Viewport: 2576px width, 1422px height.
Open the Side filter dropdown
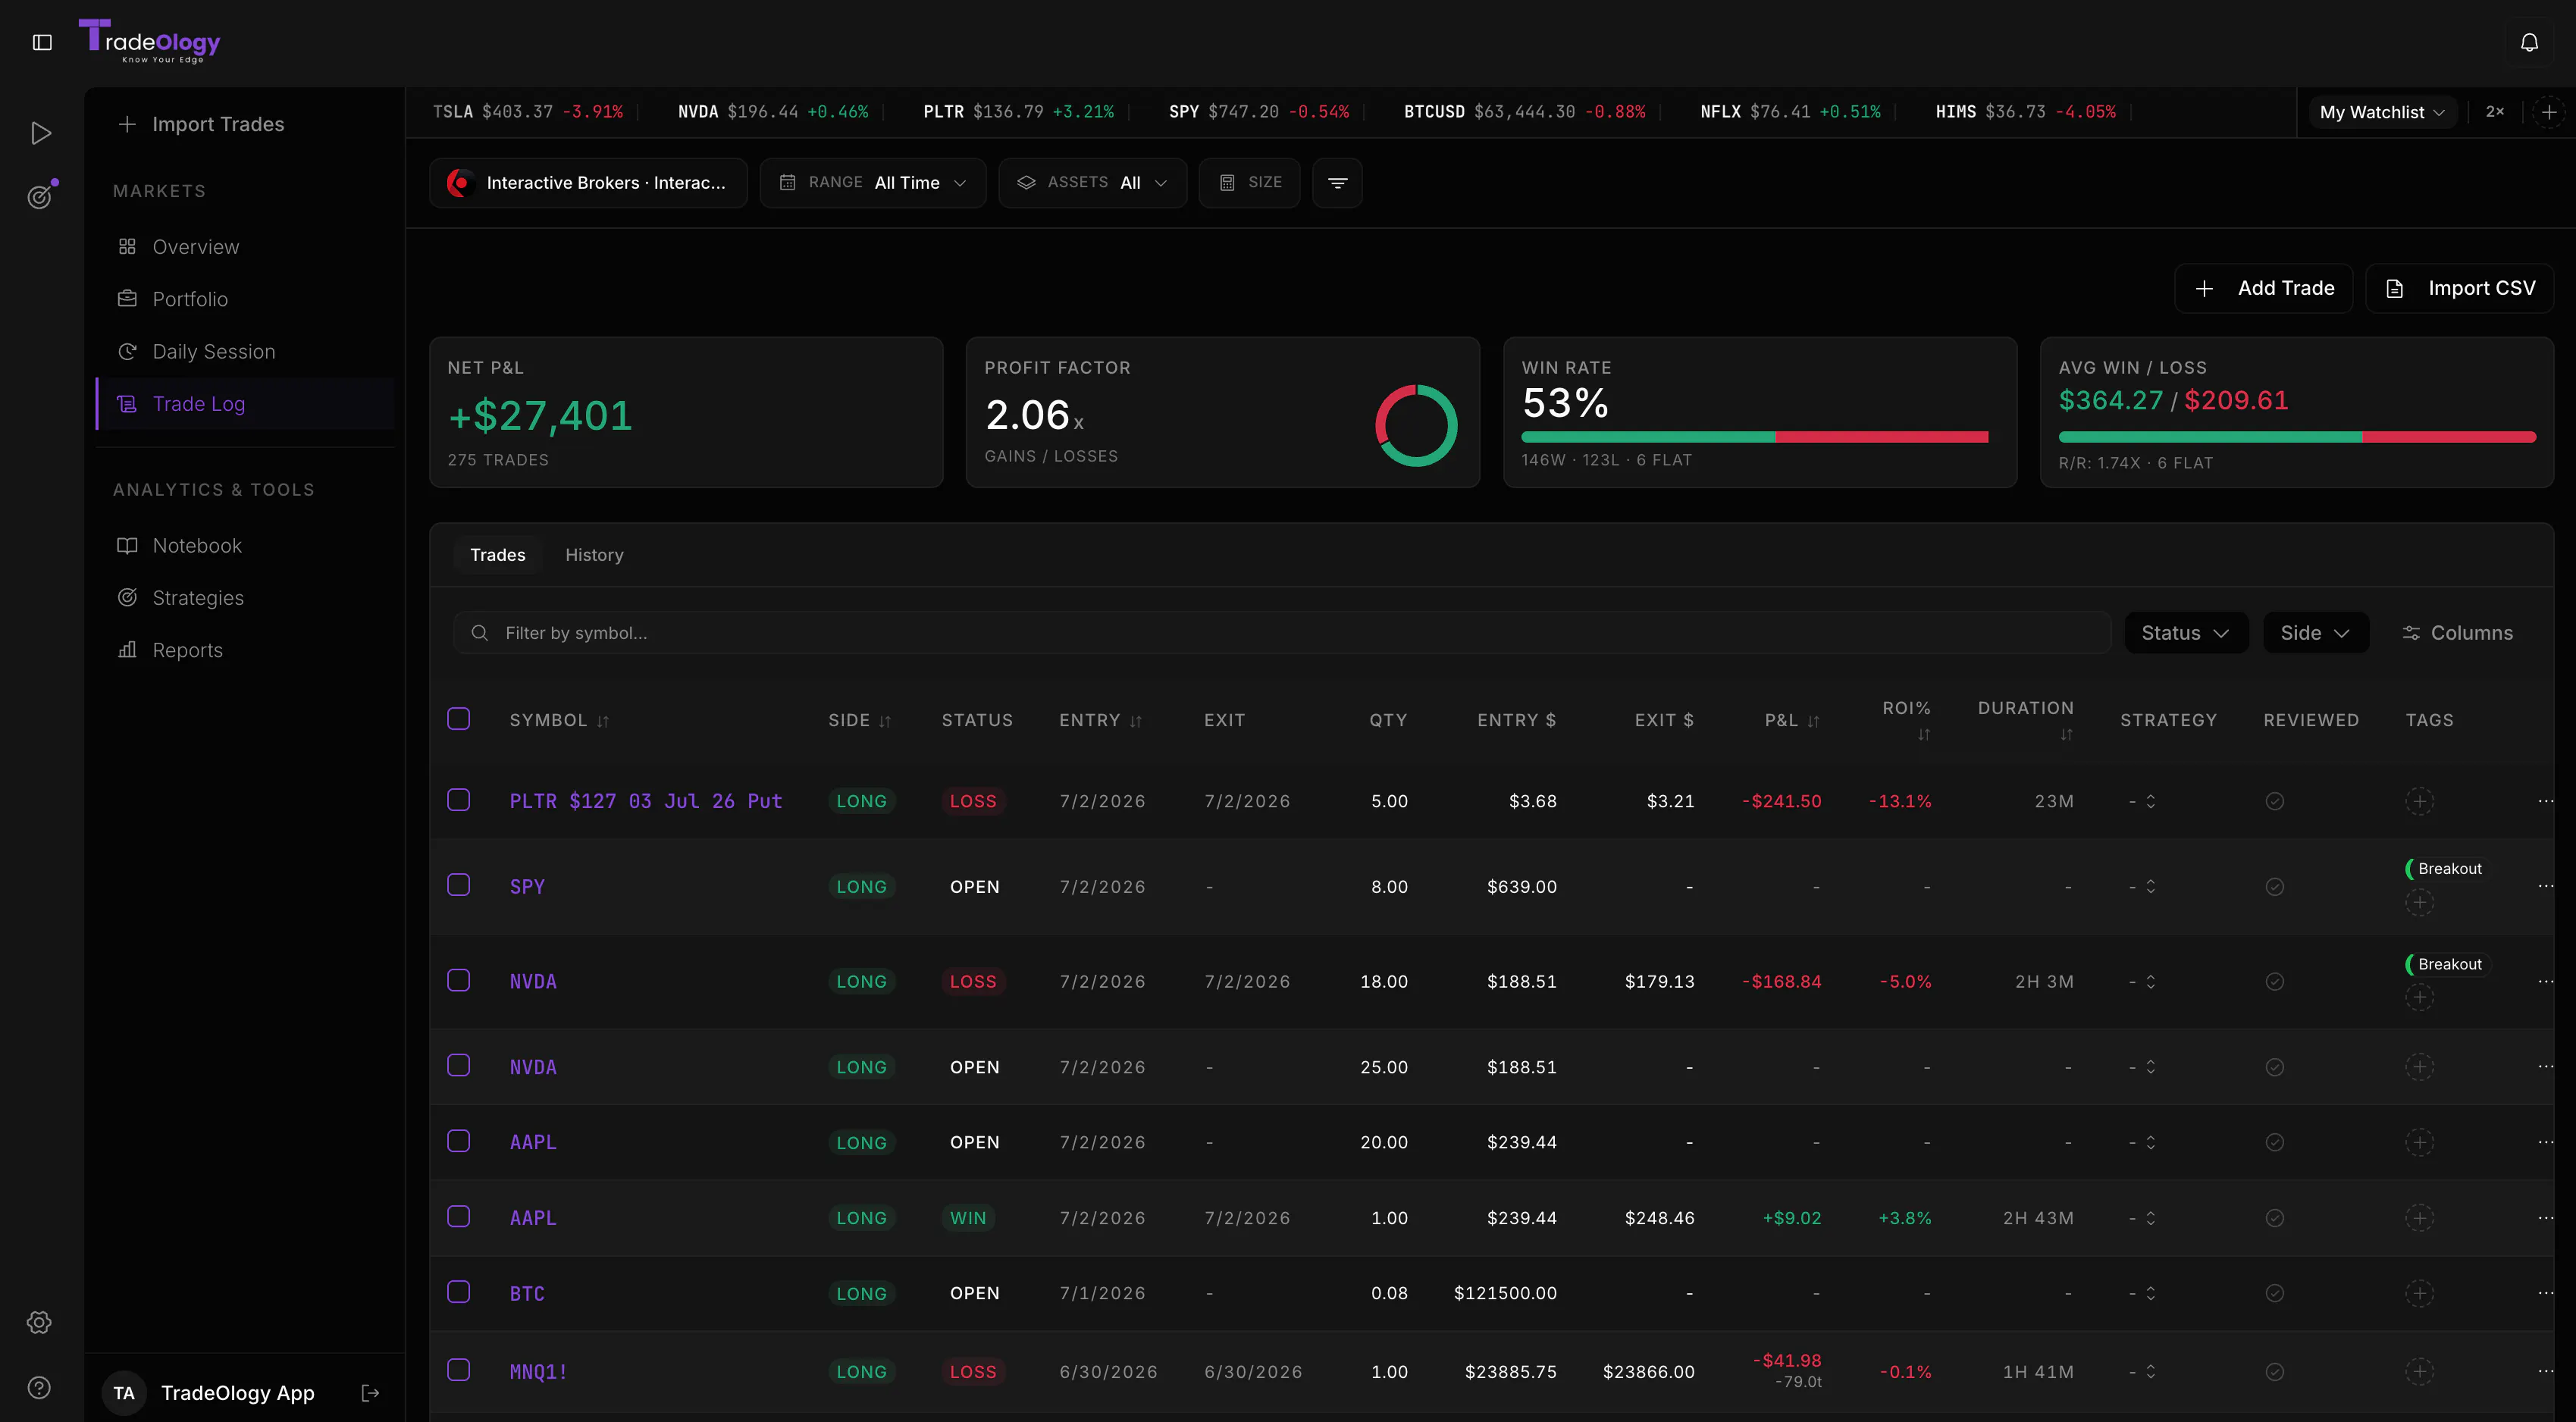point(2316,633)
